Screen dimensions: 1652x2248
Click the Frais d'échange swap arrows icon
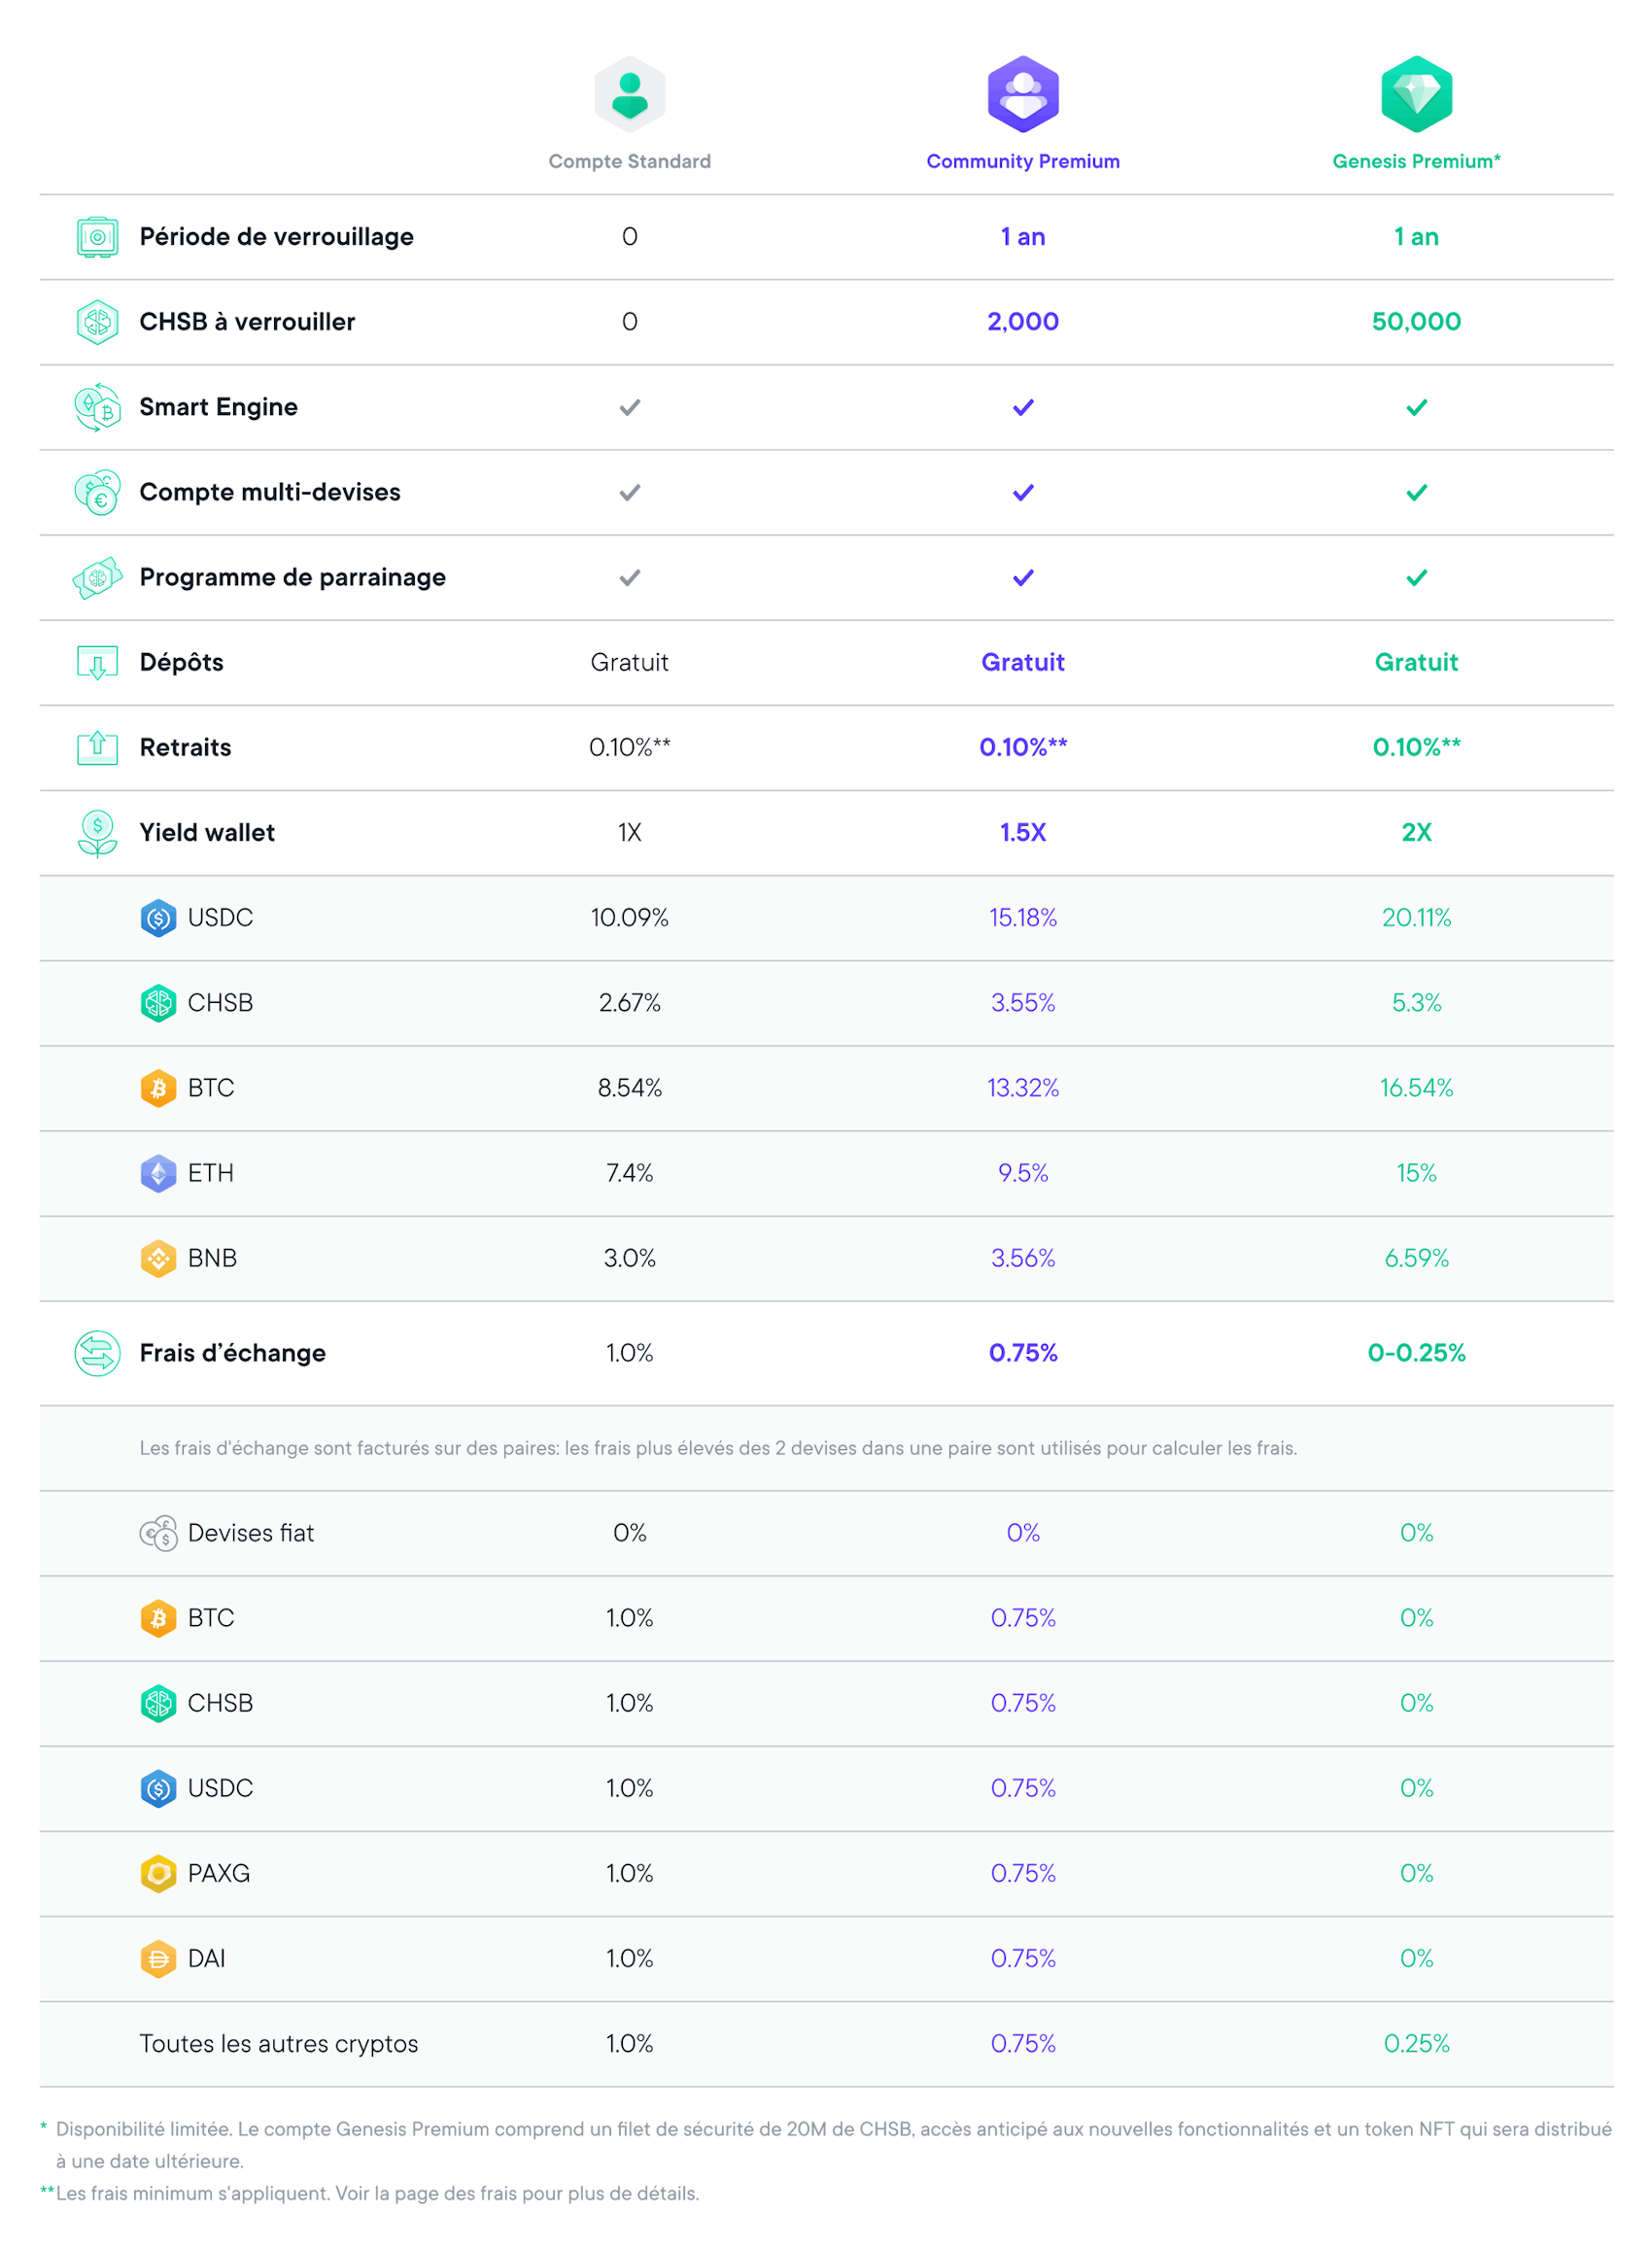tap(97, 1353)
